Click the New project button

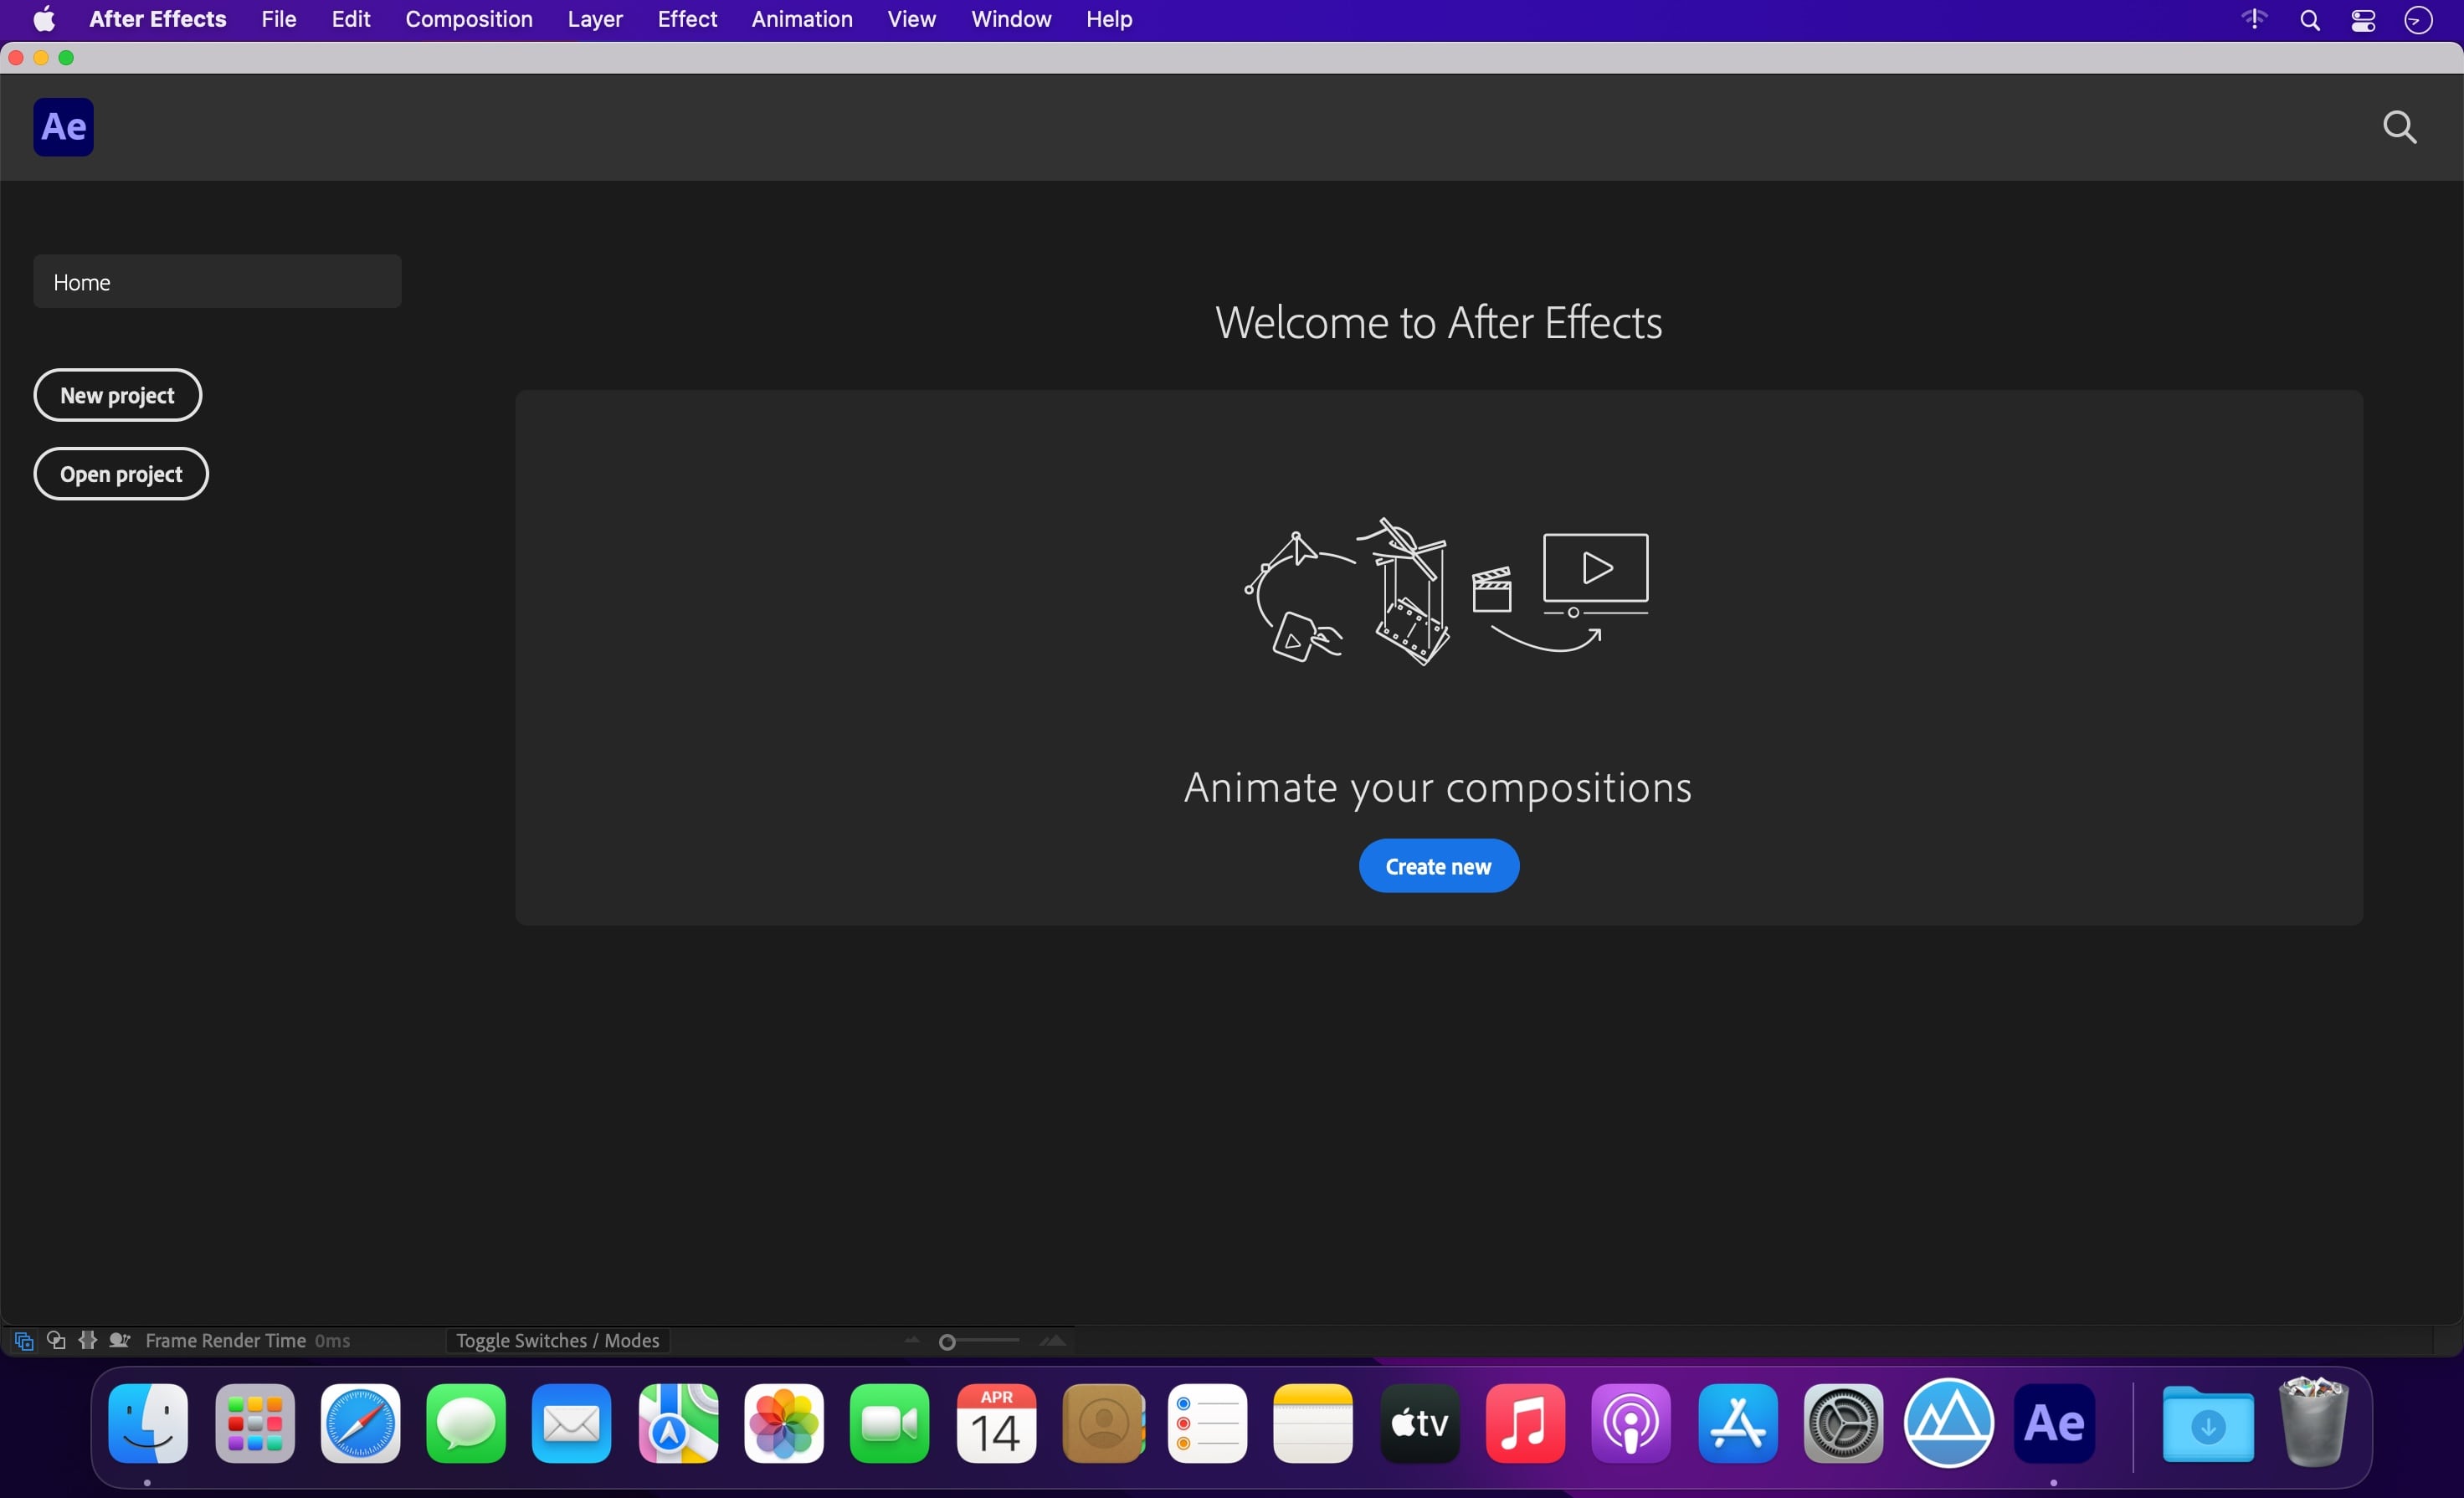click(118, 394)
